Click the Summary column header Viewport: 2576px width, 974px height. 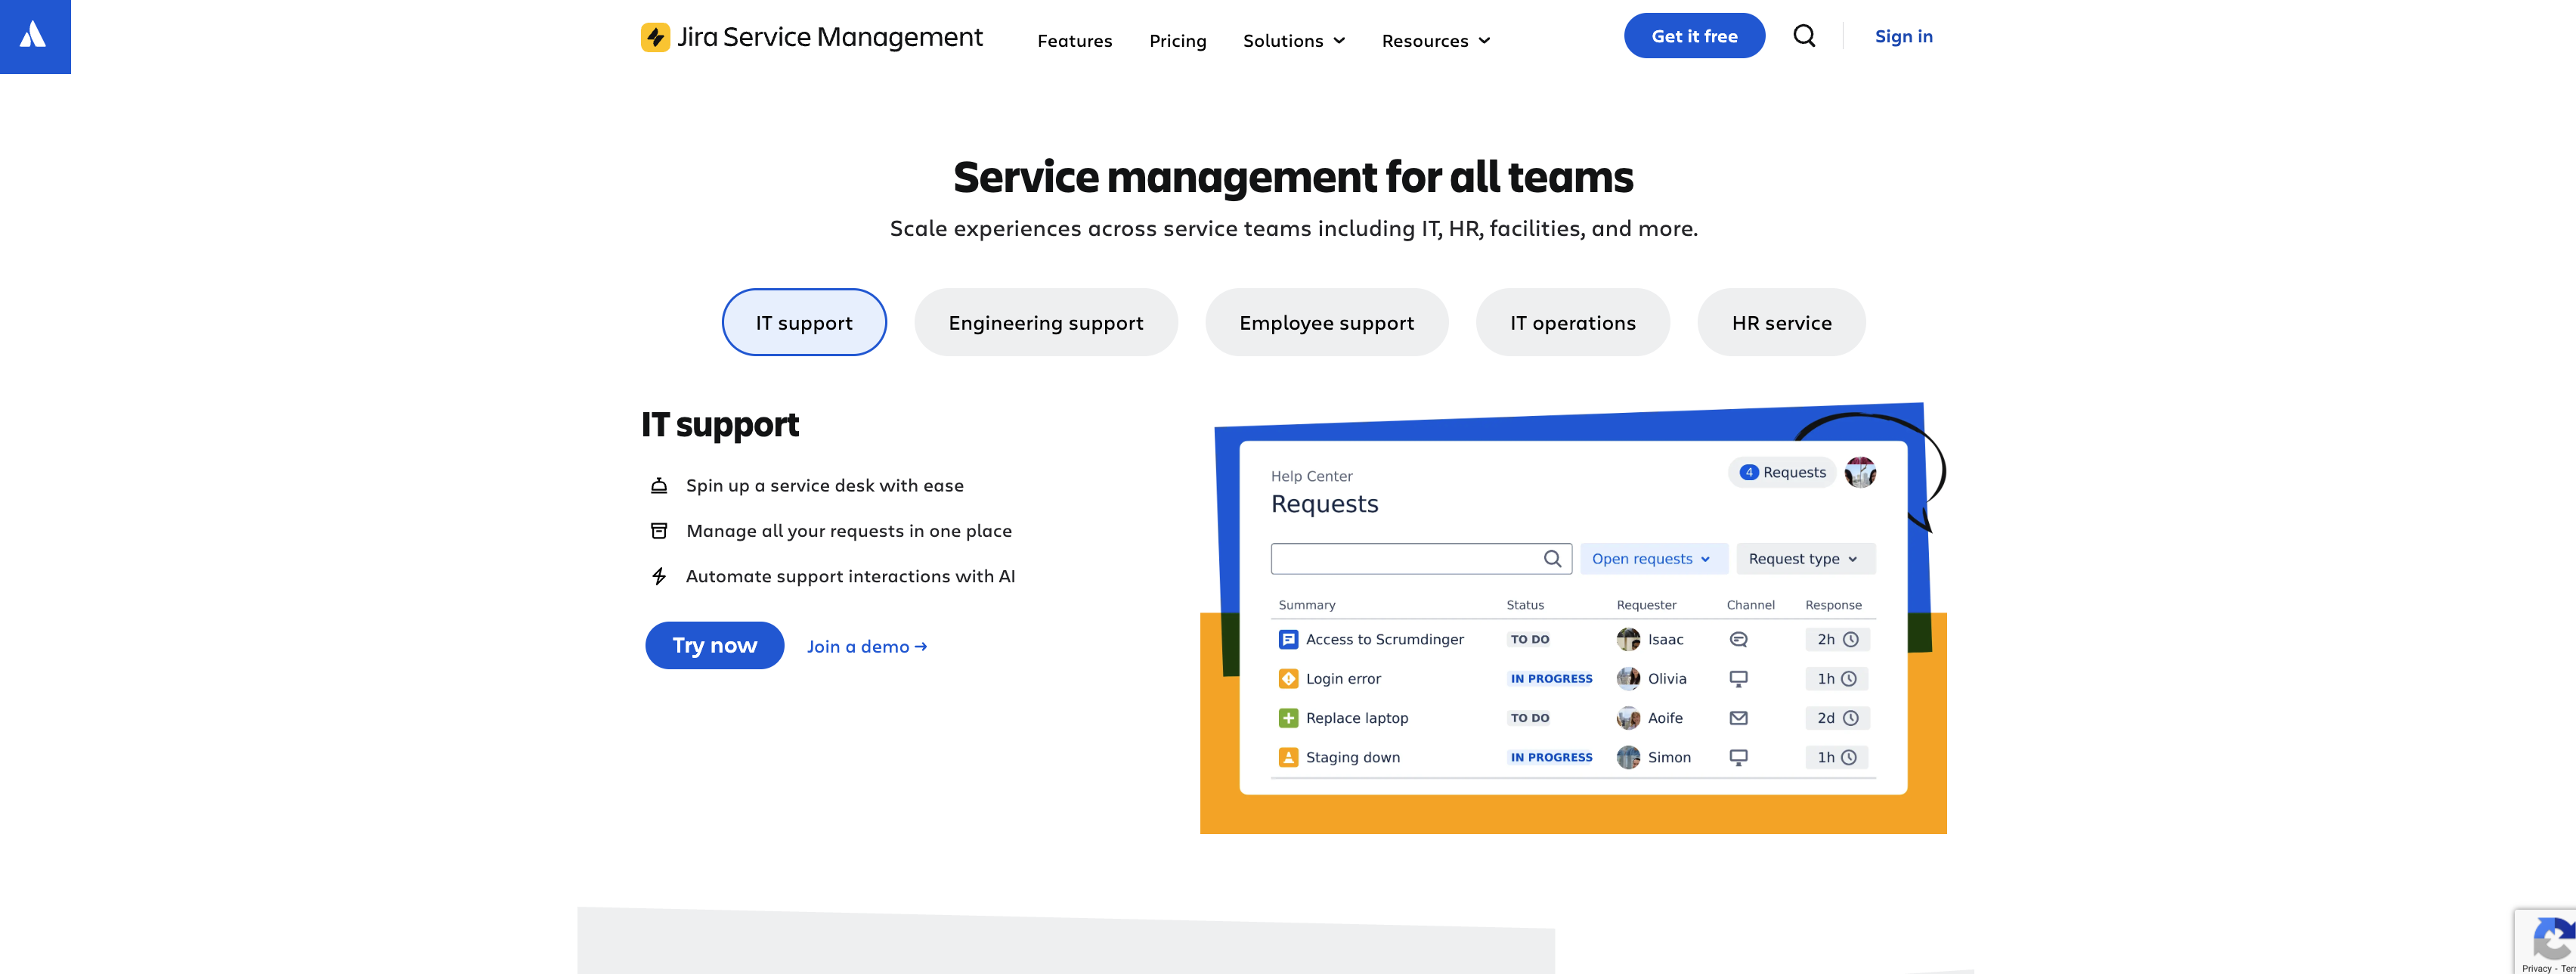point(1306,605)
